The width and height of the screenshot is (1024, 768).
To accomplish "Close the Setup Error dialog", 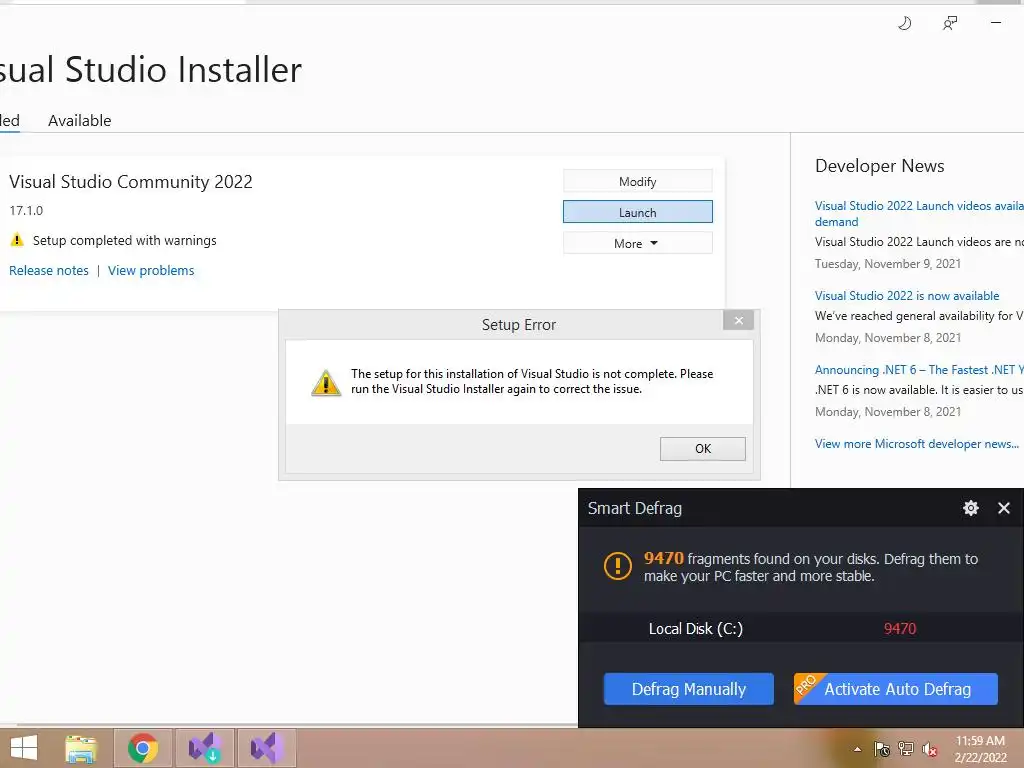I will [739, 320].
